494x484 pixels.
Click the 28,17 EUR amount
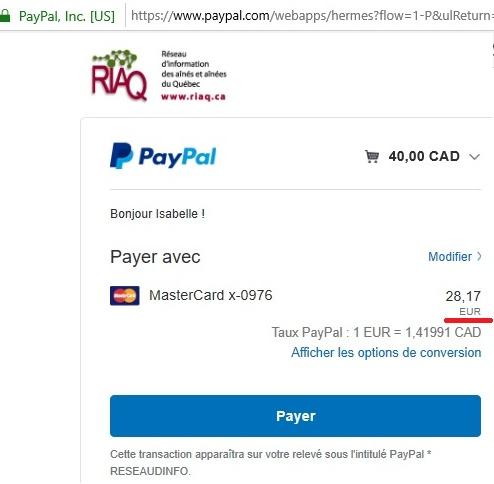pyautogui.click(x=463, y=303)
